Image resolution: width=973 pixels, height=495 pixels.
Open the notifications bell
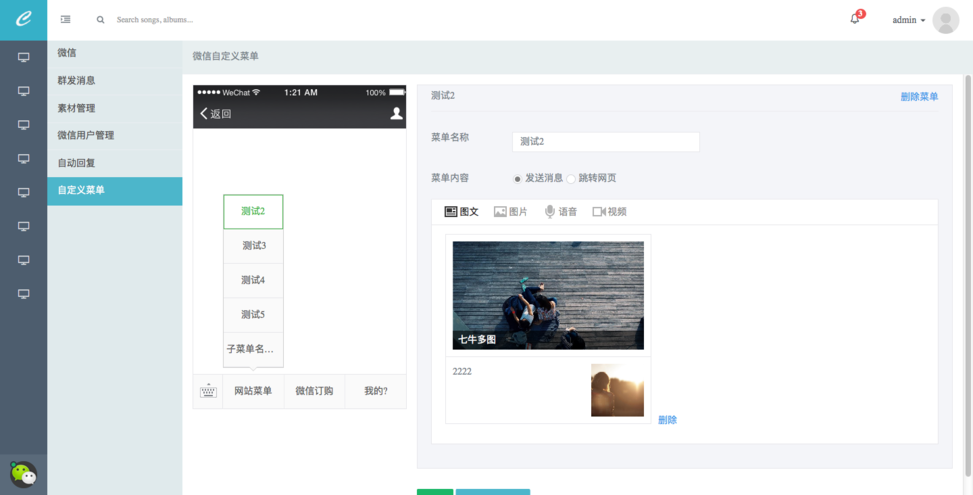pos(855,19)
